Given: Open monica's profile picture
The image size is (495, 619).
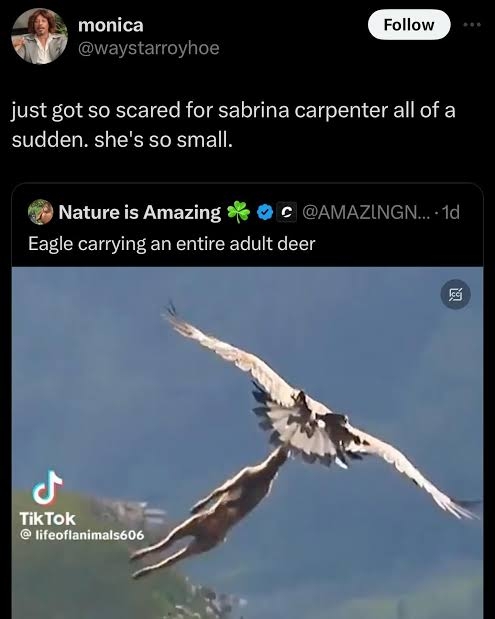Looking at the screenshot, I should 39,36.
